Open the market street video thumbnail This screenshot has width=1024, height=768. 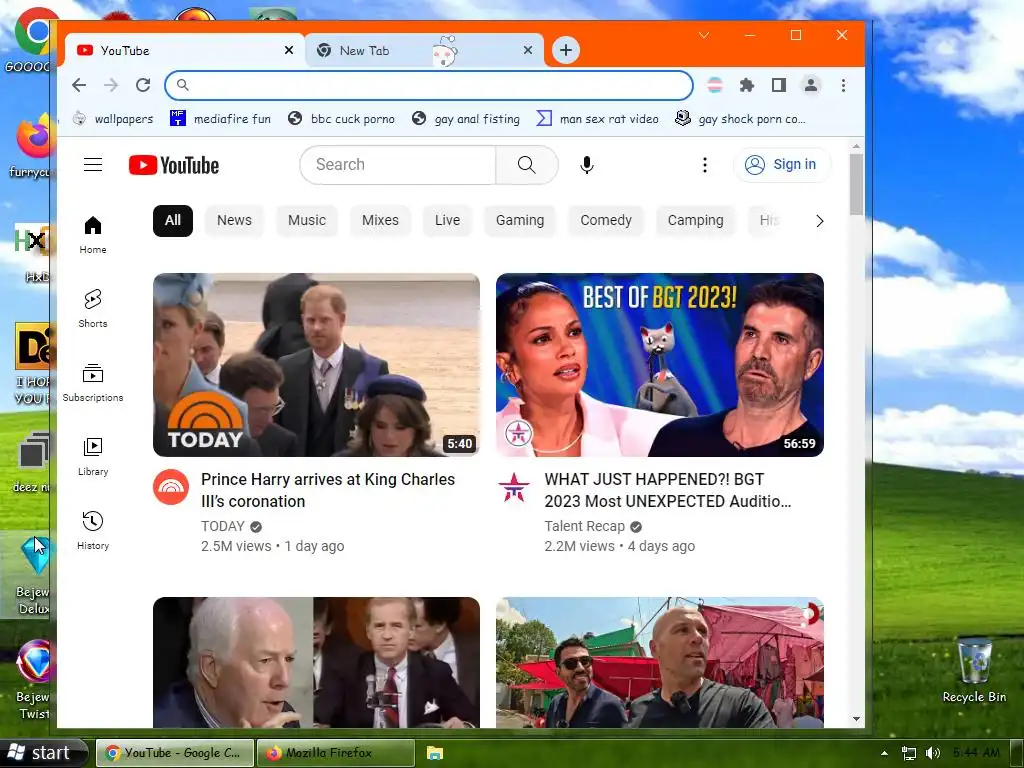coord(660,662)
